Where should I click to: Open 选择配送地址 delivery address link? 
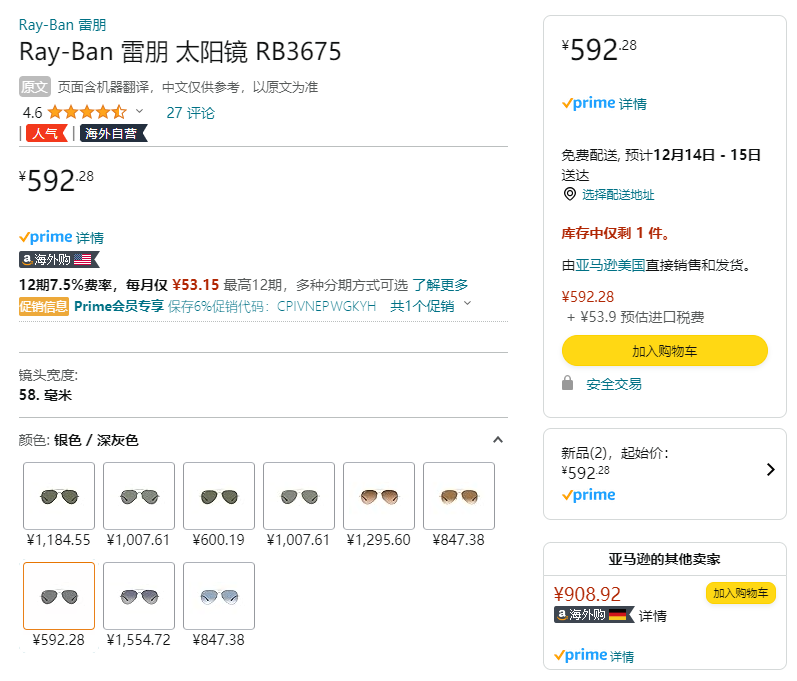tap(618, 194)
